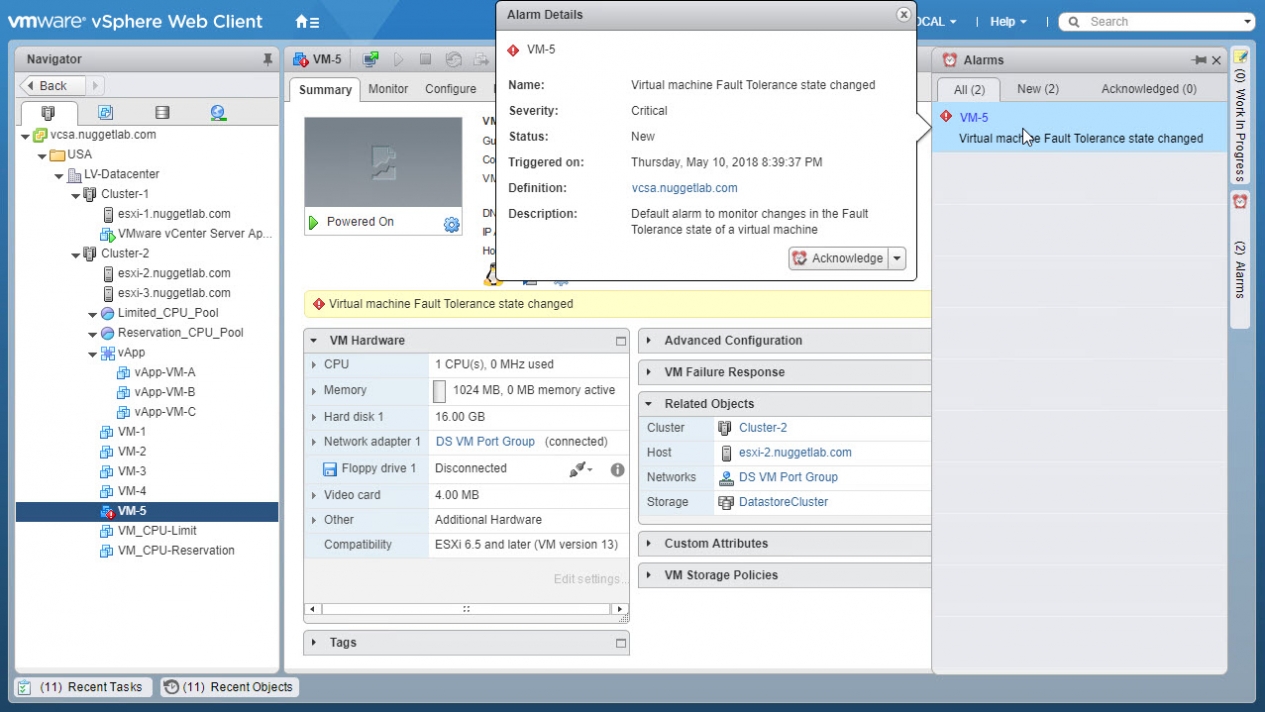
Task: Switch to VMs and Templates navigator view
Action: (105, 113)
